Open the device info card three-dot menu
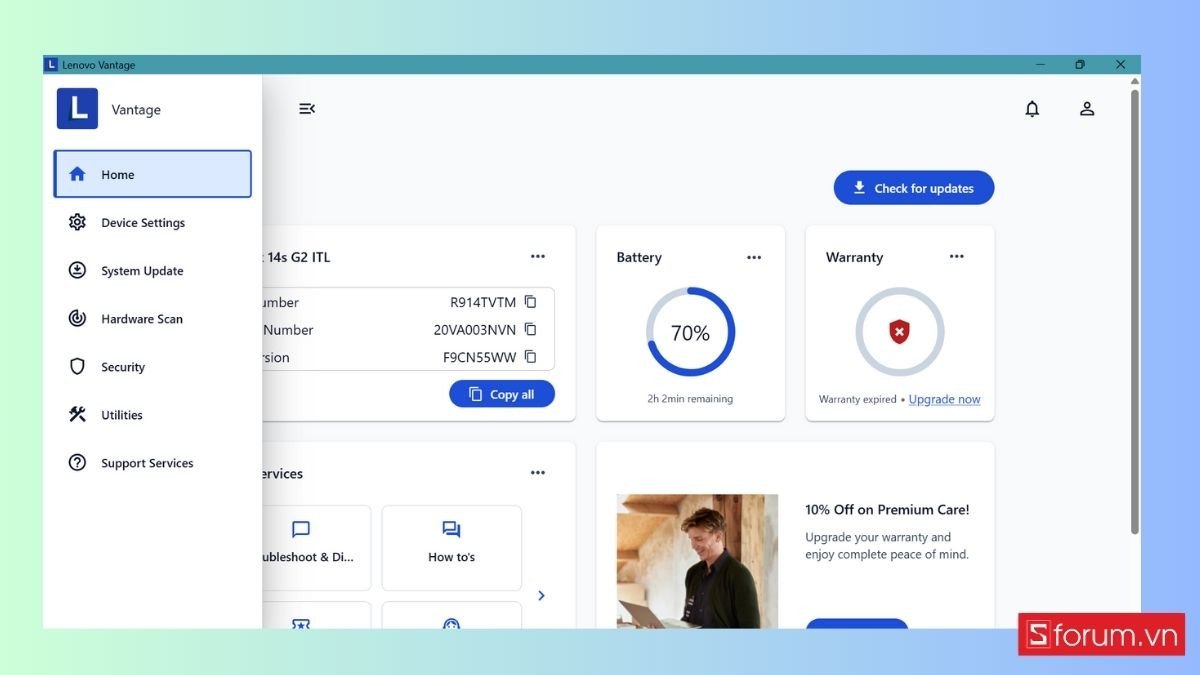Image resolution: width=1200 pixels, height=675 pixels. [538, 257]
